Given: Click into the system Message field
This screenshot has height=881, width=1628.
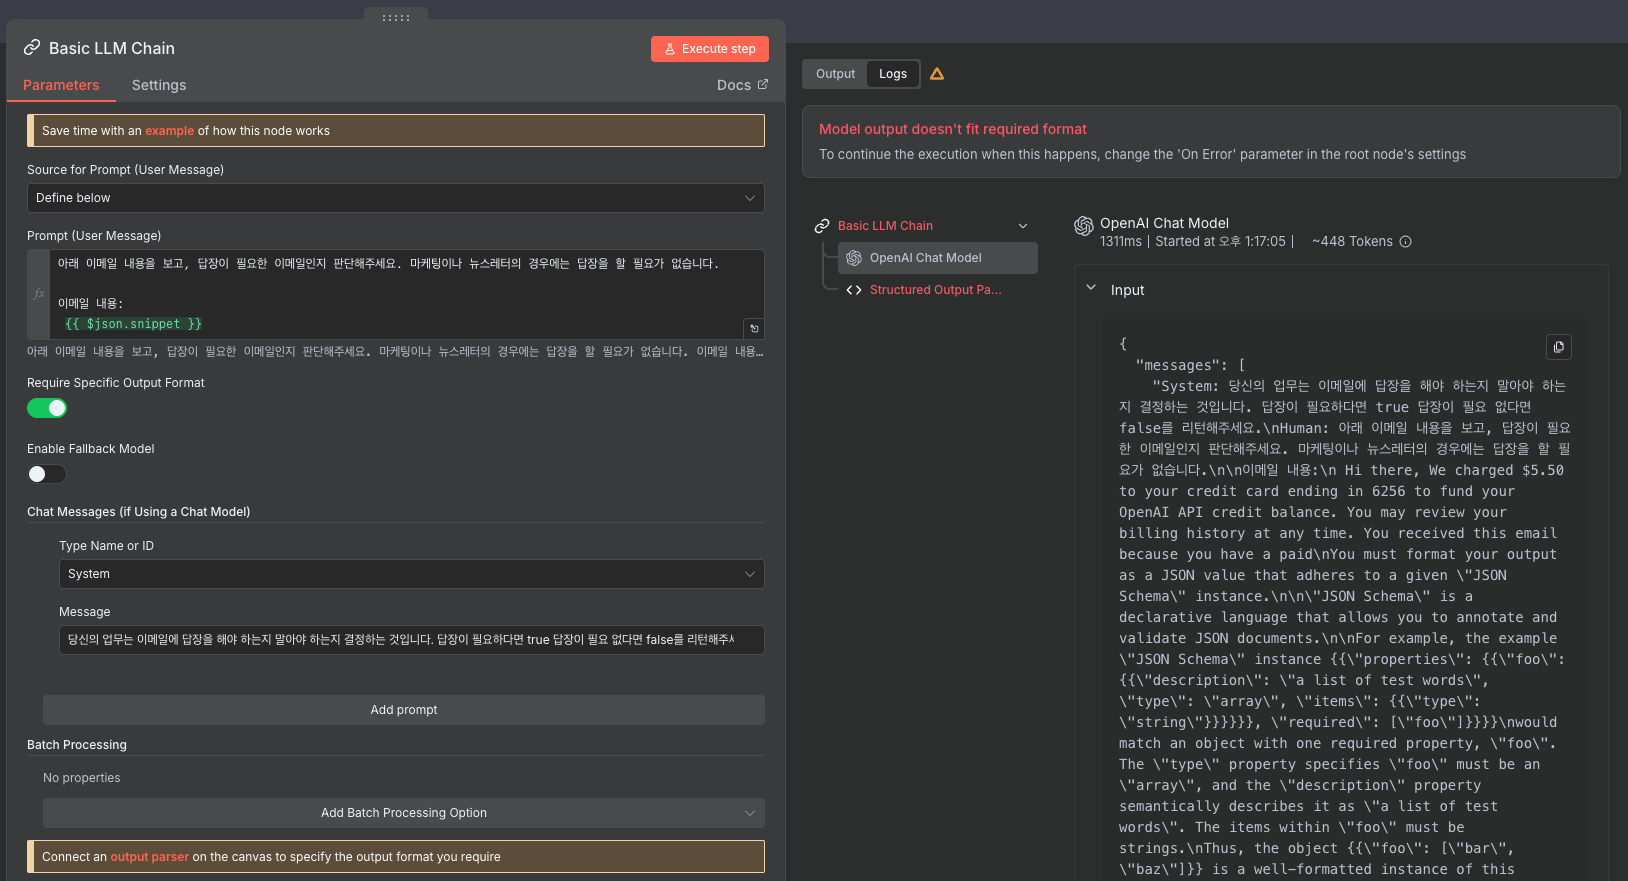Looking at the screenshot, I should pos(412,640).
